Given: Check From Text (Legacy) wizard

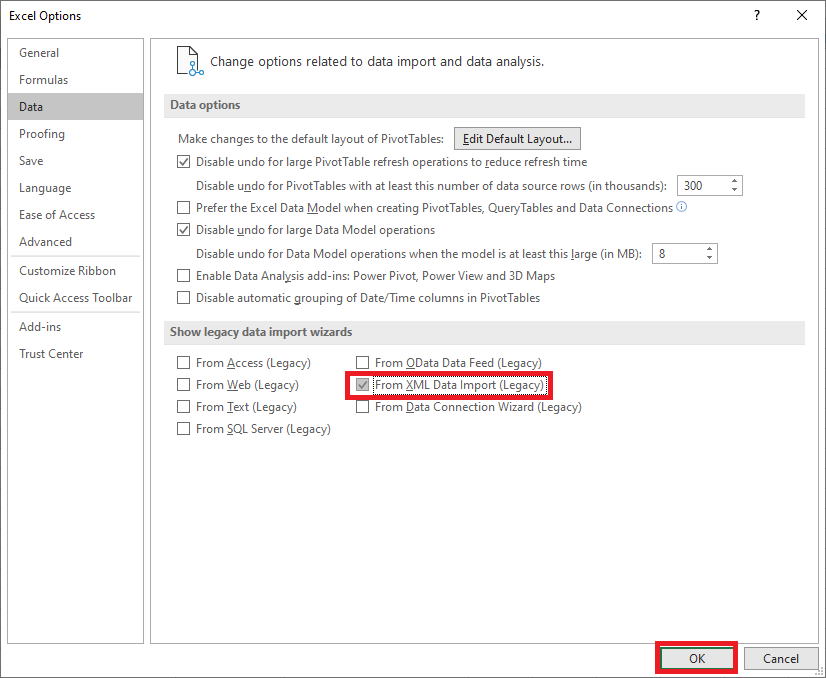Looking at the screenshot, I should [x=183, y=407].
